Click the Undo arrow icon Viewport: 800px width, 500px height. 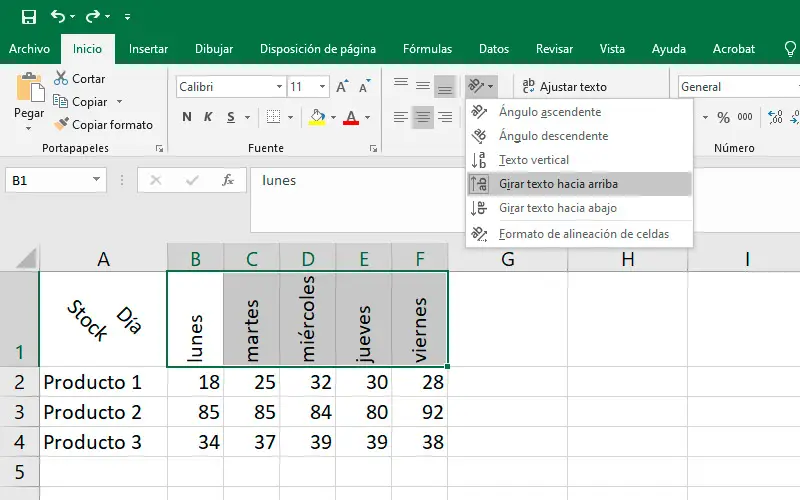pyautogui.click(x=57, y=17)
